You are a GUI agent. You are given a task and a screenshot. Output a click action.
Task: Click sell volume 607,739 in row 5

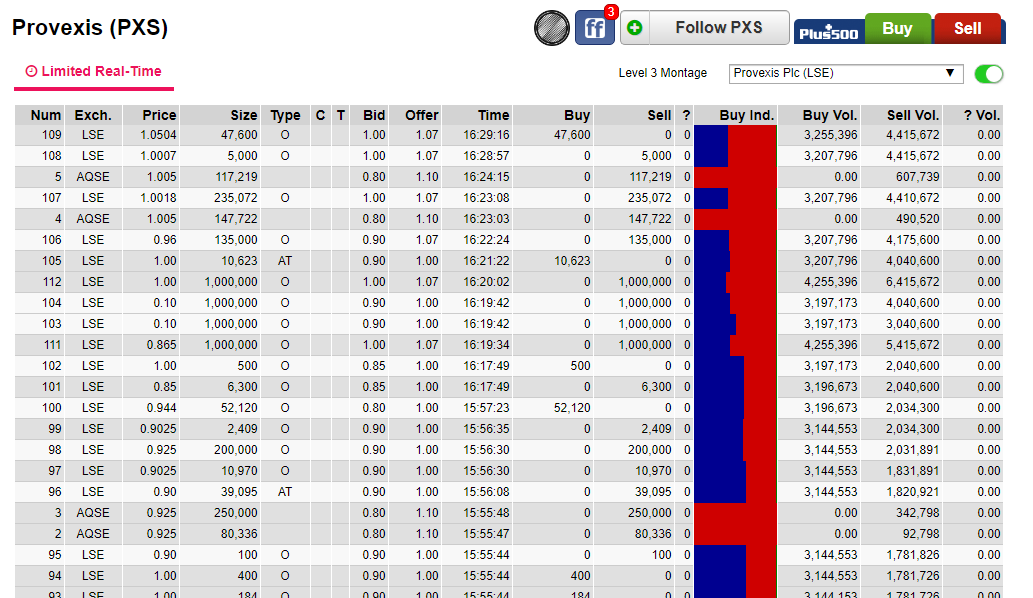tap(917, 177)
